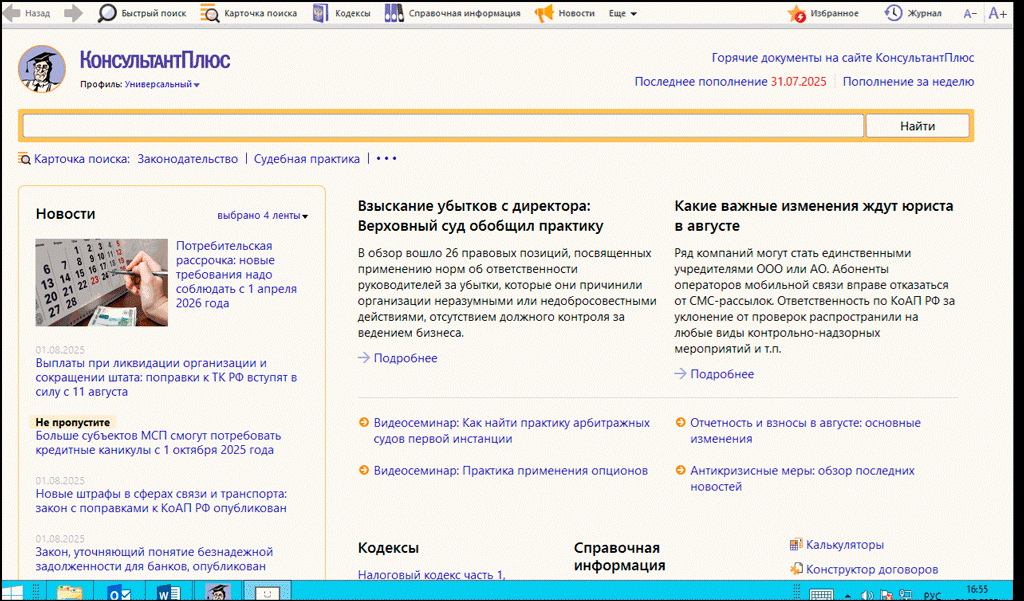Open Налоговый кодекс часть 1 link
1024x601 pixels.
click(x=432, y=575)
